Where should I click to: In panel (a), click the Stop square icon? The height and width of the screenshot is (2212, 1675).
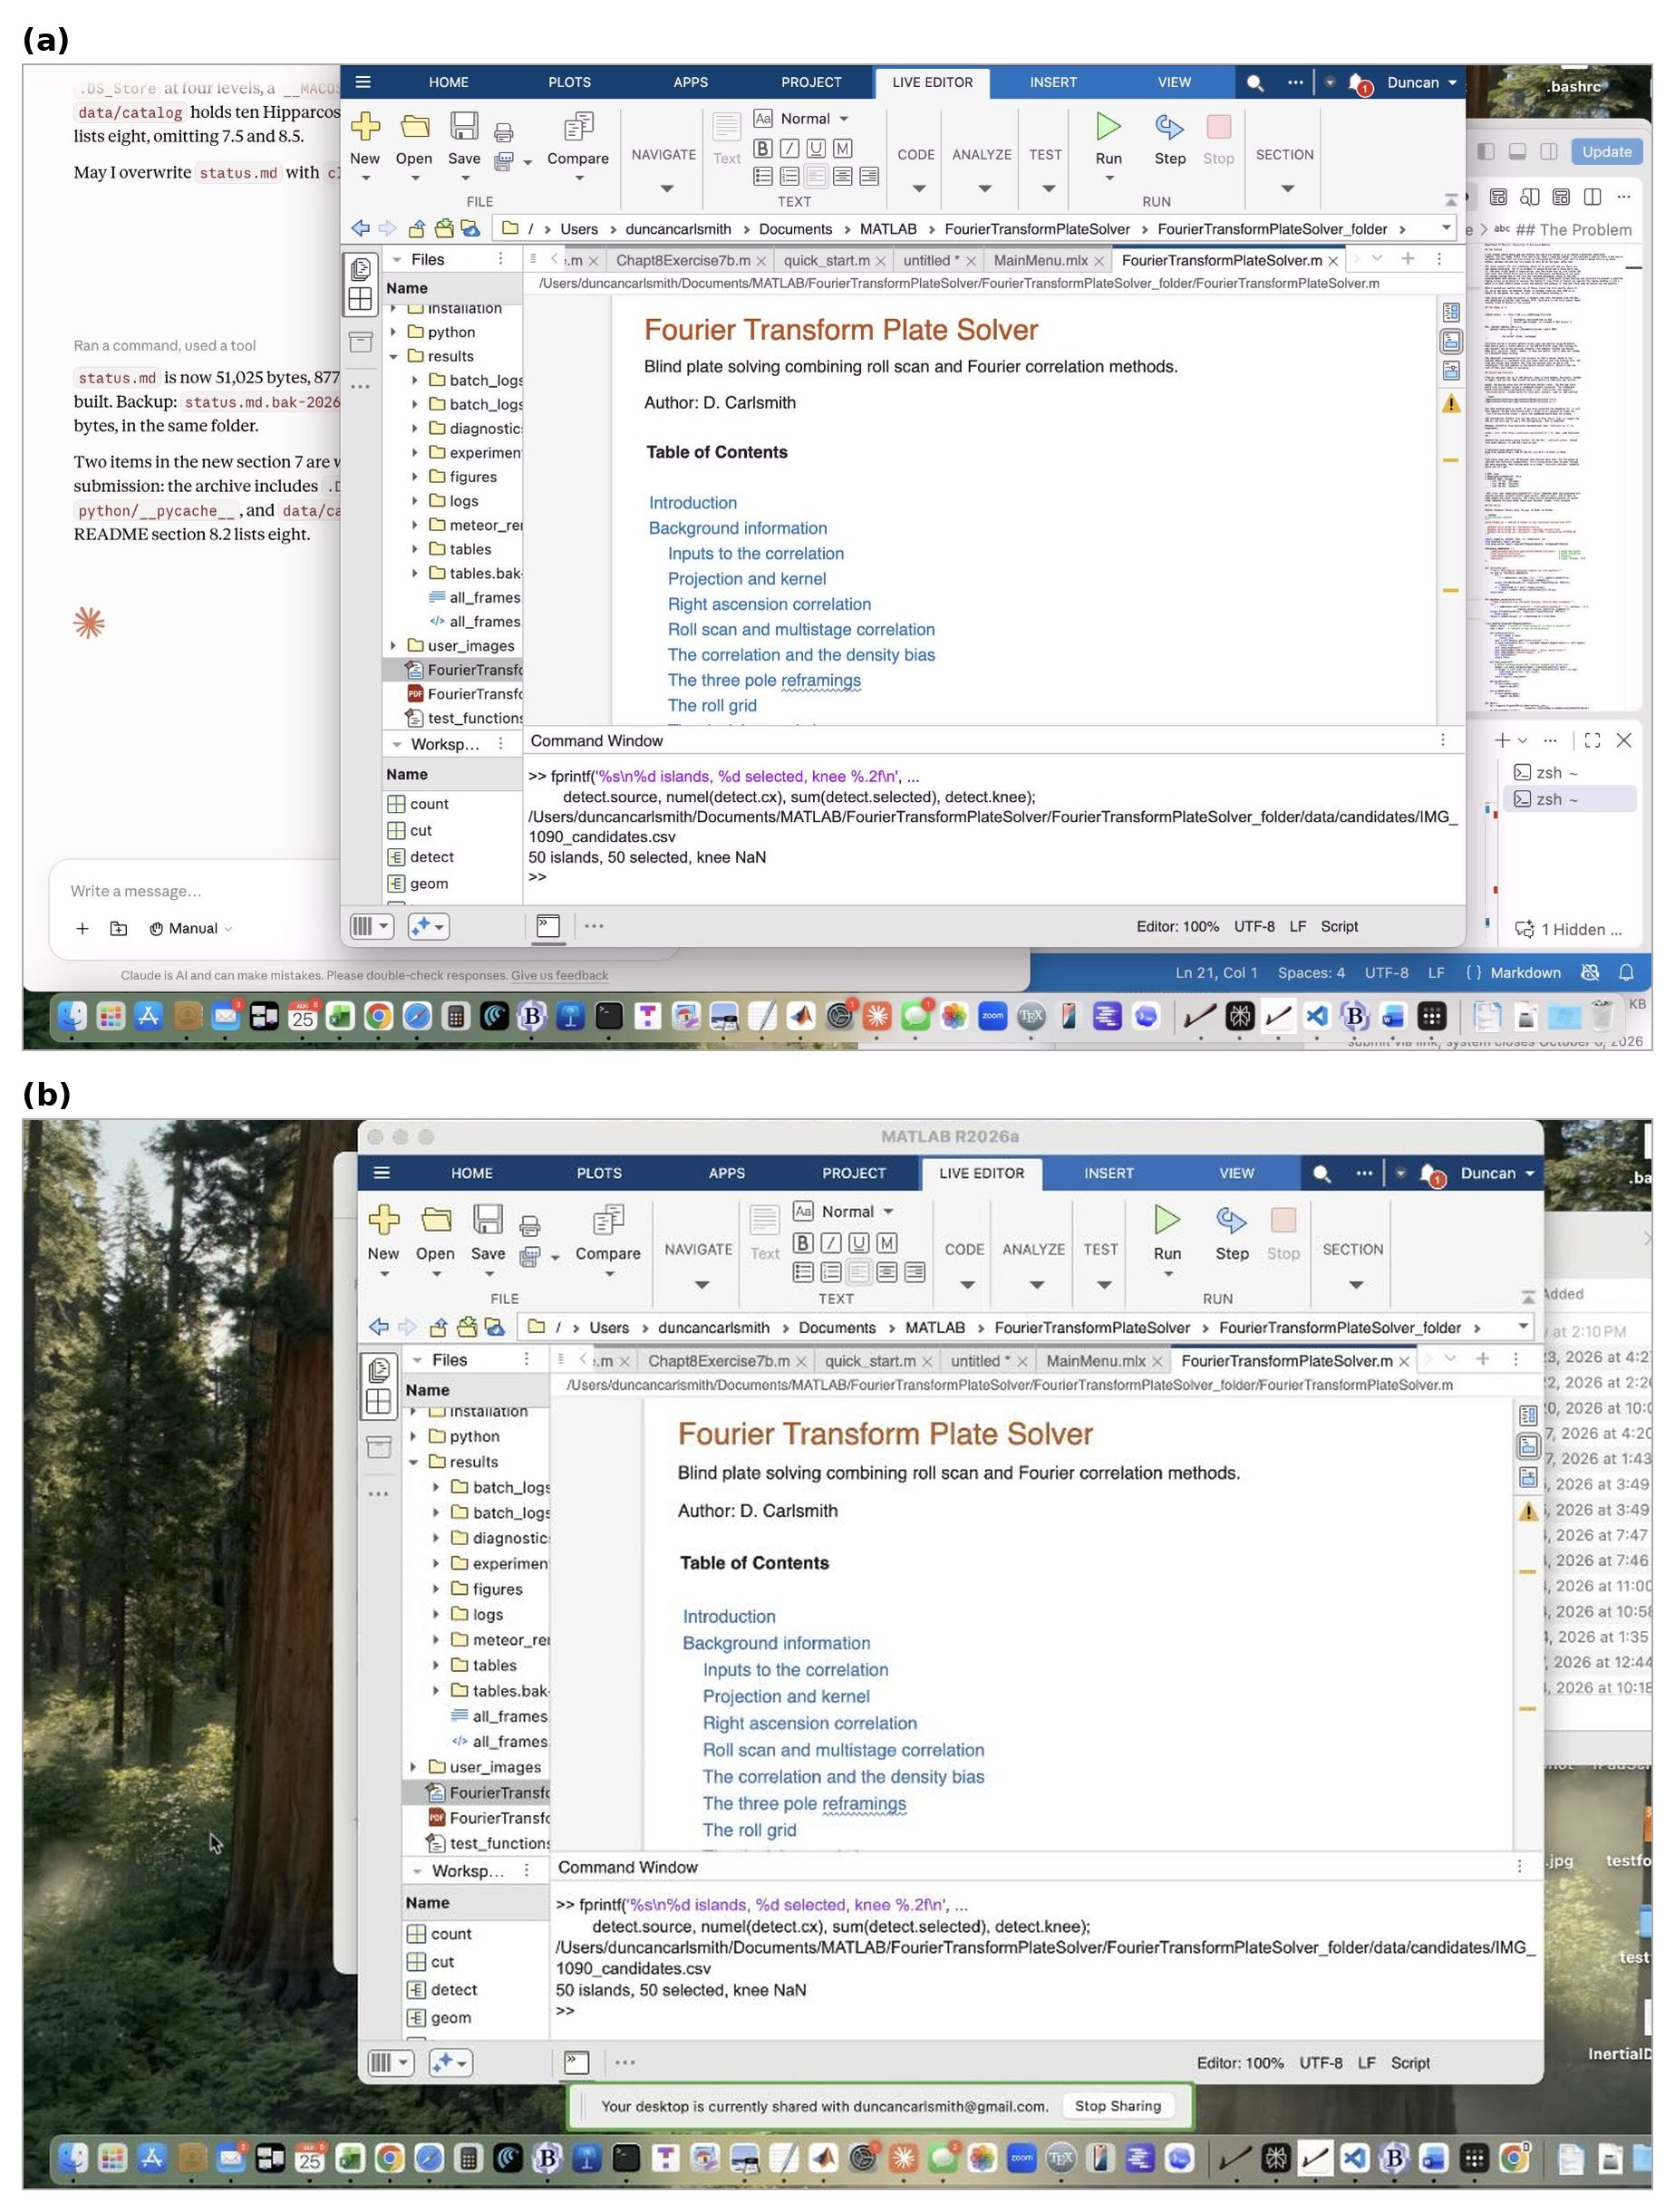(1218, 126)
